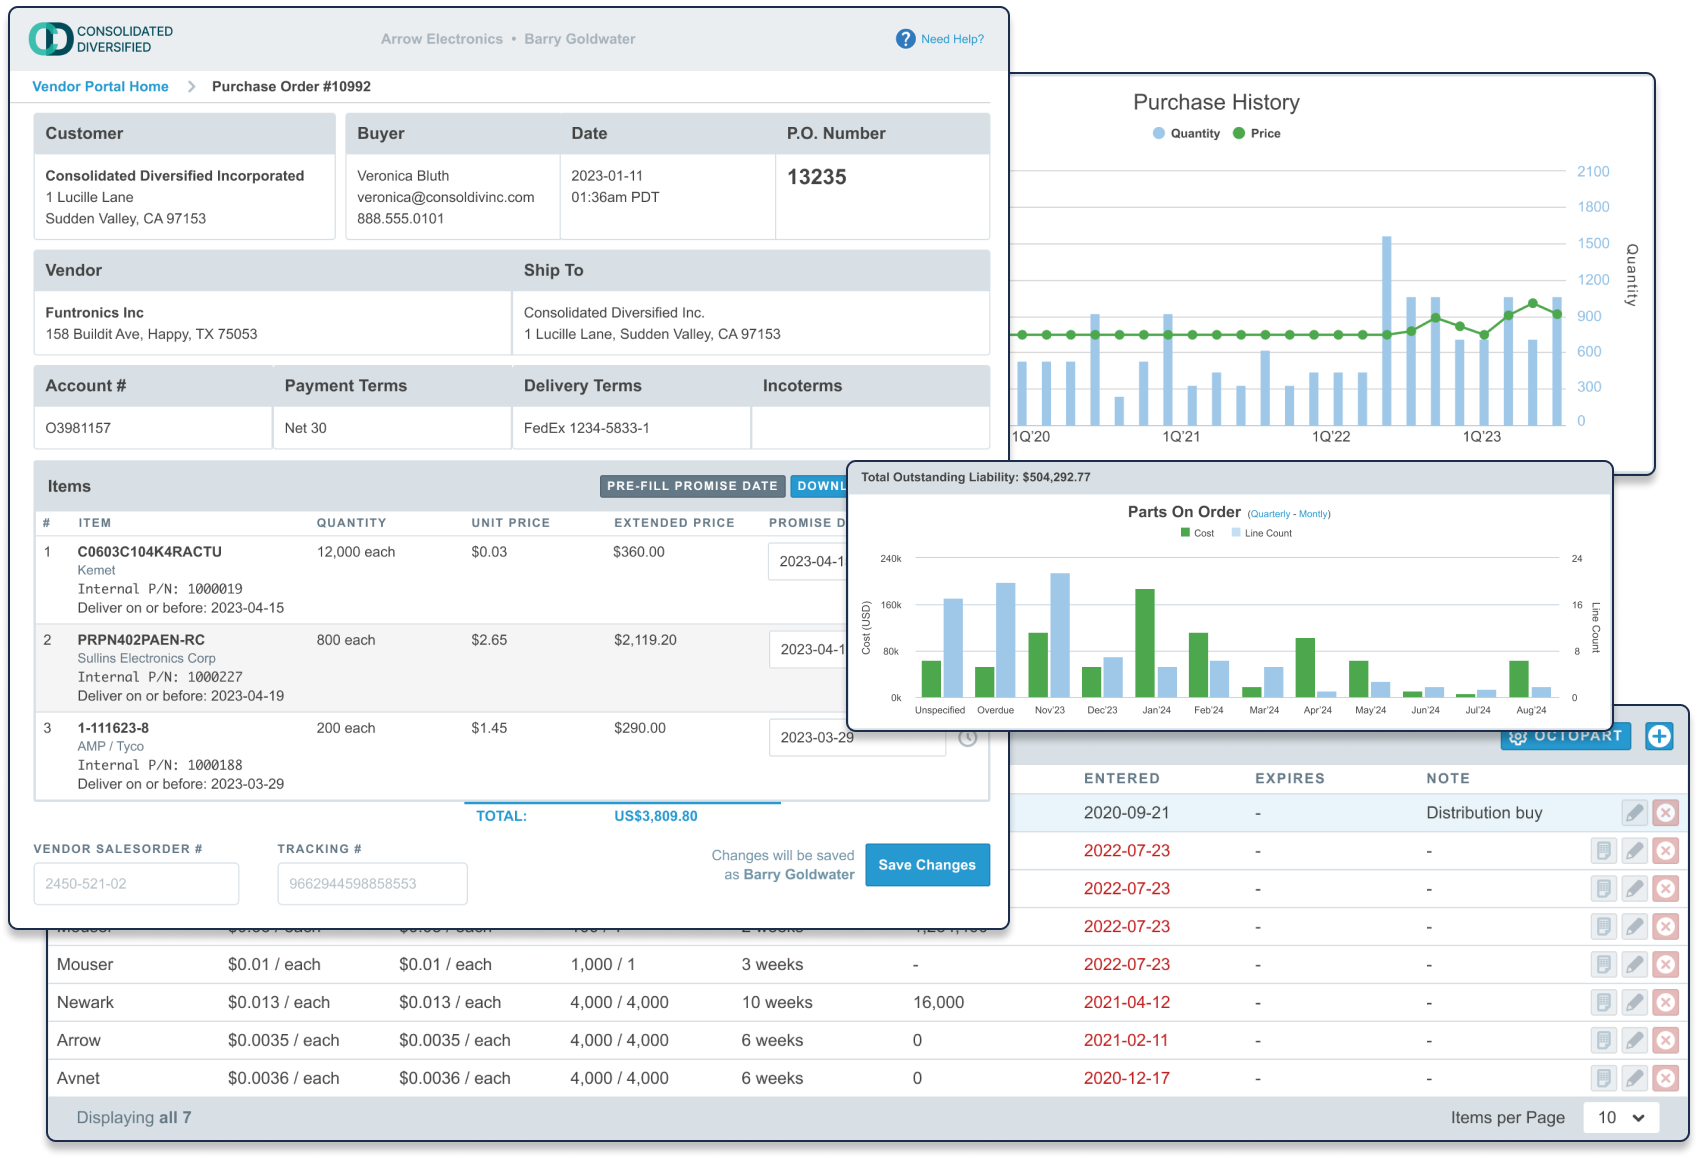Screen dimensions: 1700x1160
Task: Click the Note column header
Action: coord(1448,778)
